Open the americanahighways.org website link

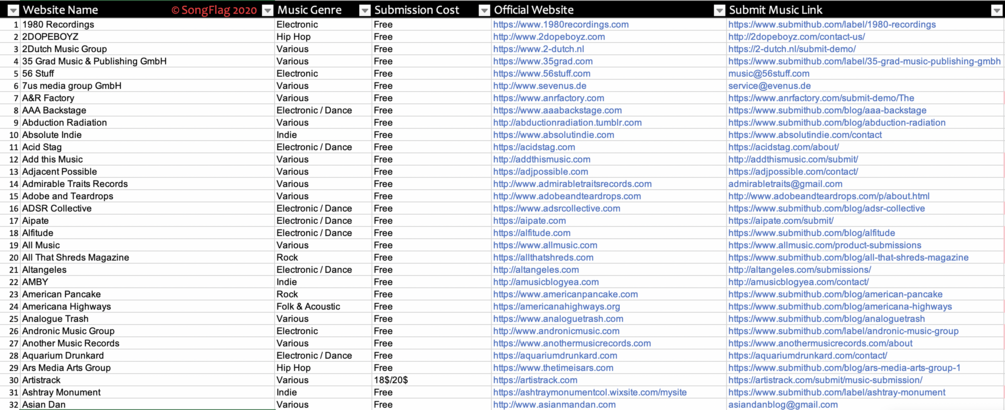(x=556, y=306)
